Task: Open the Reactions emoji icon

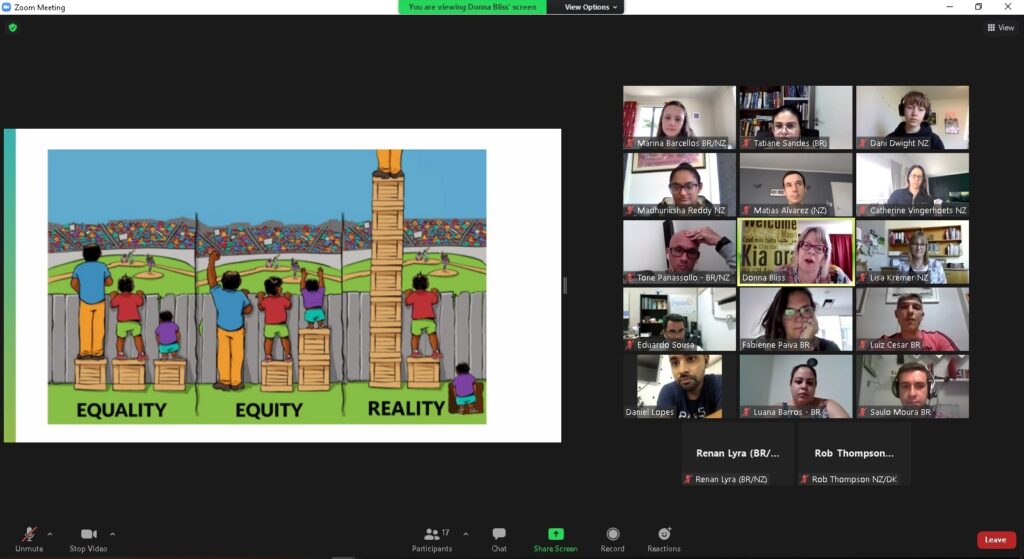Action: coord(663,534)
